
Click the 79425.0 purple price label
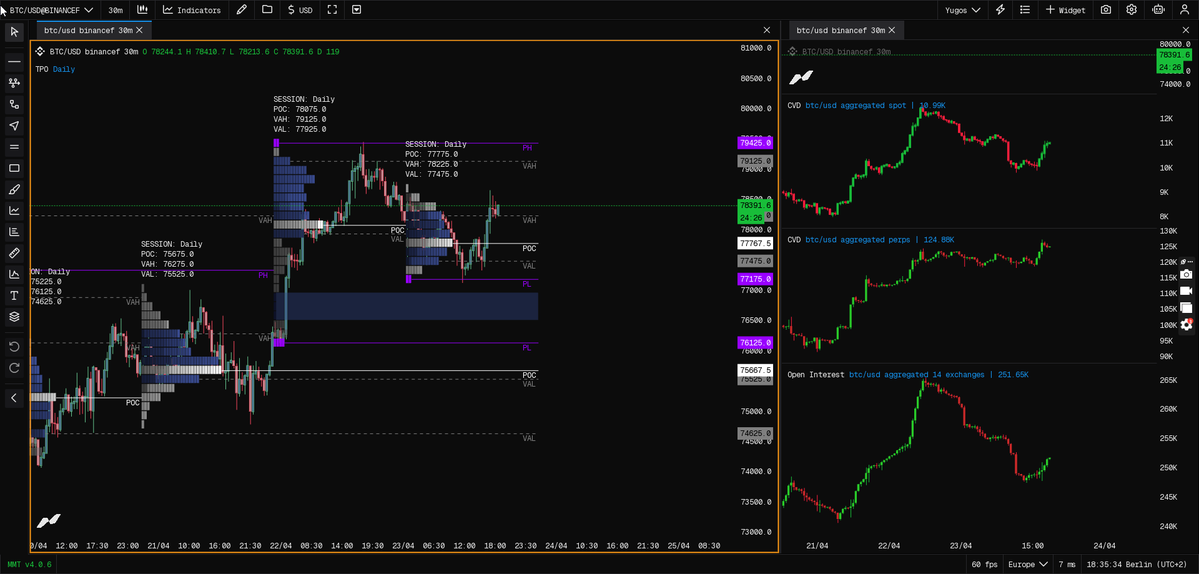pyautogui.click(x=755, y=142)
